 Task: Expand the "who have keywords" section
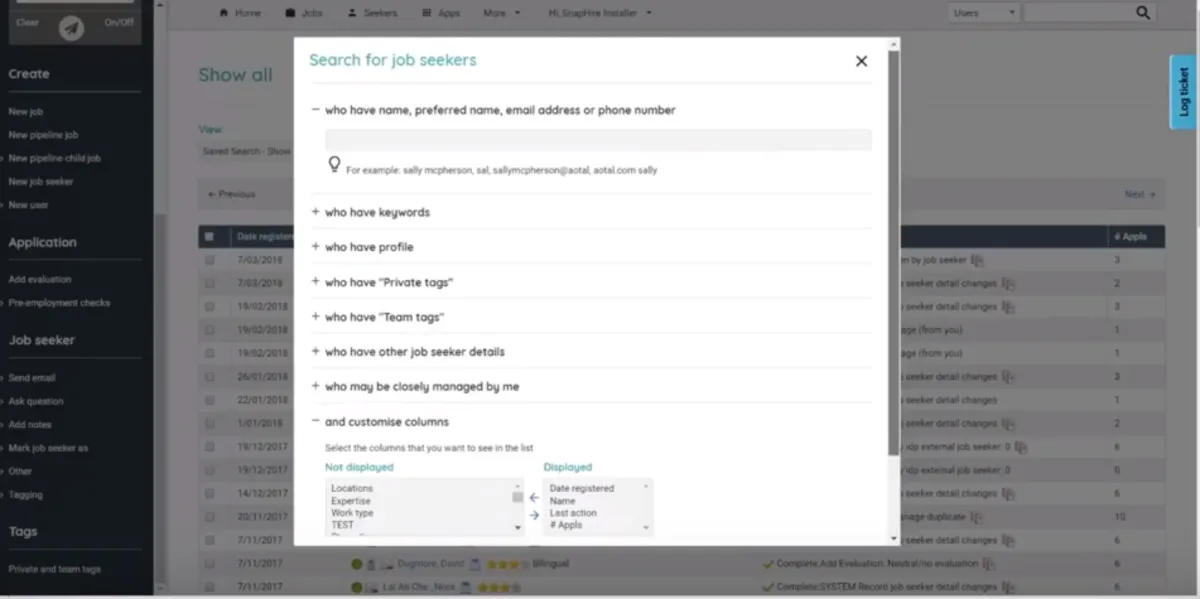click(x=316, y=212)
